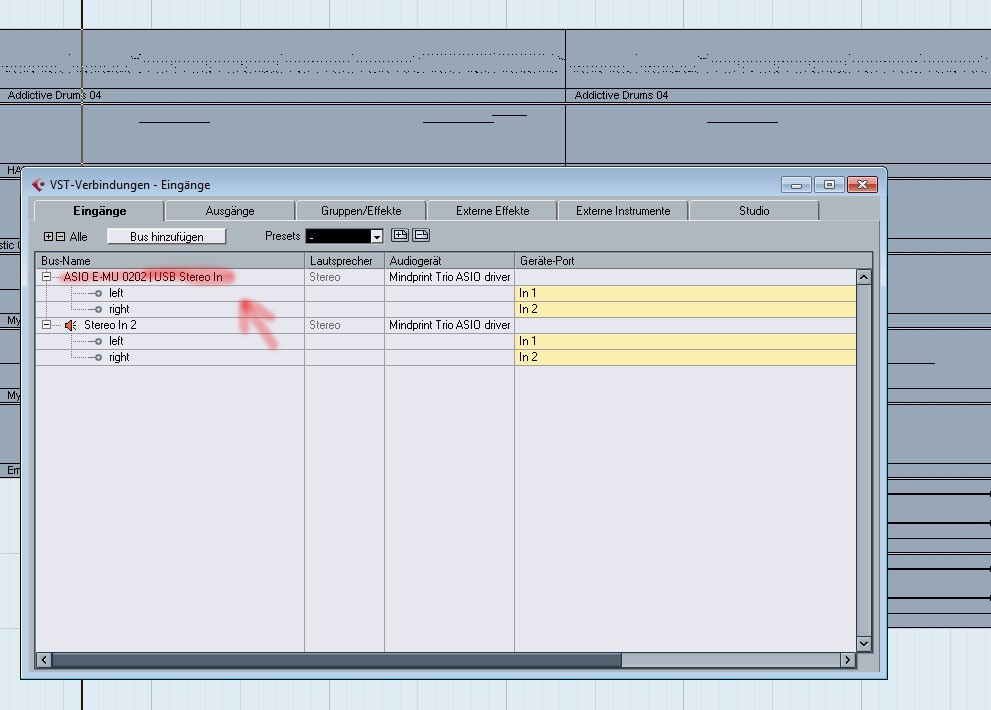Viewport: 991px width, 710px height.
Task: Click the vertical scrollbar down arrow
Action: (x=864, y=644)
